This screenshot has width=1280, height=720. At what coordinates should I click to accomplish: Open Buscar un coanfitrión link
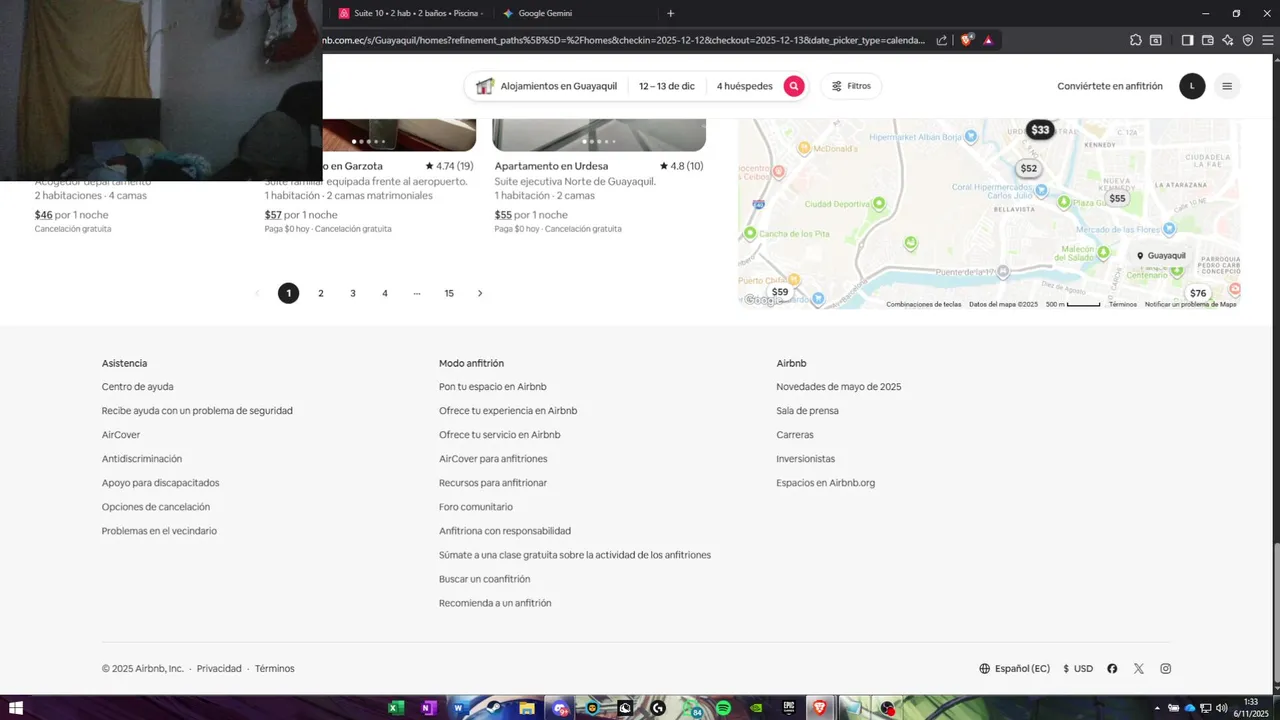(x=484, y=579)
